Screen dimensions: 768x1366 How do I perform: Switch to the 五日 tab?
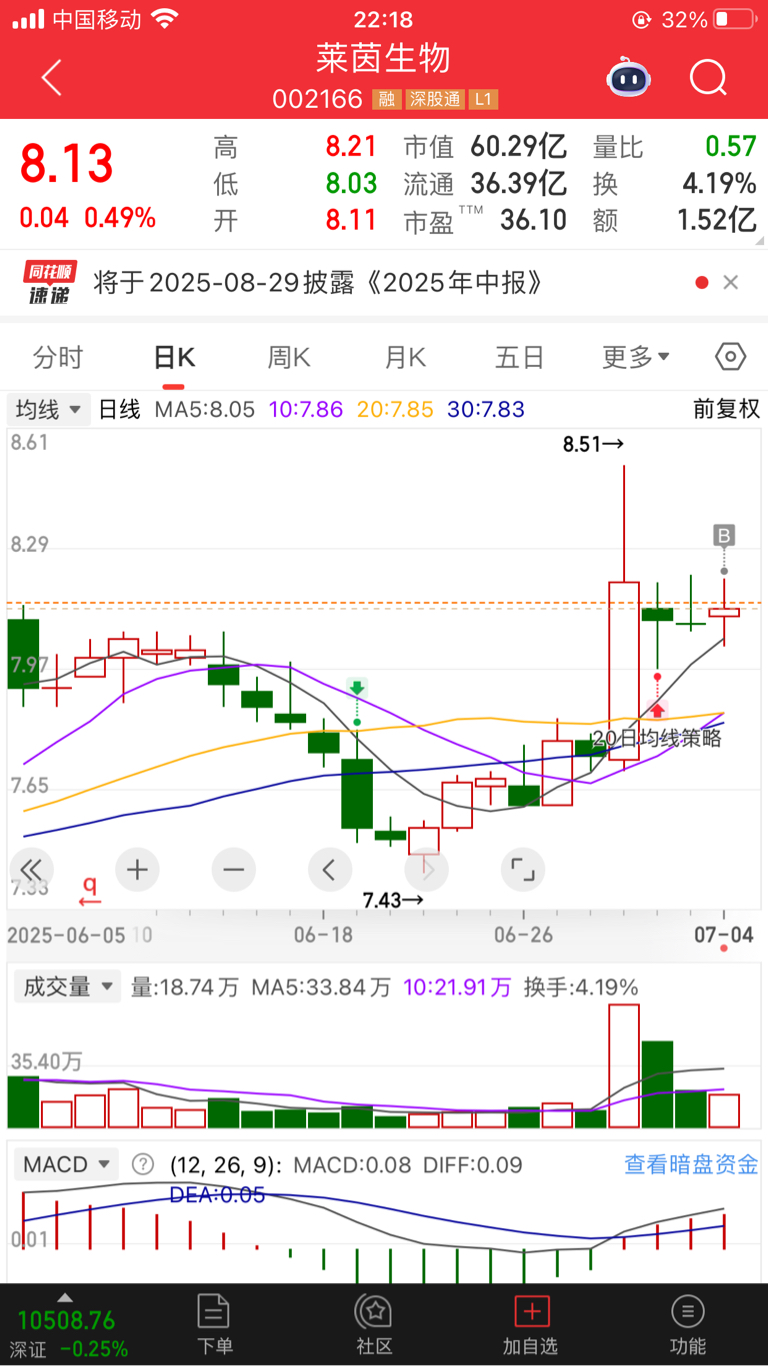(x=520, y=357)
